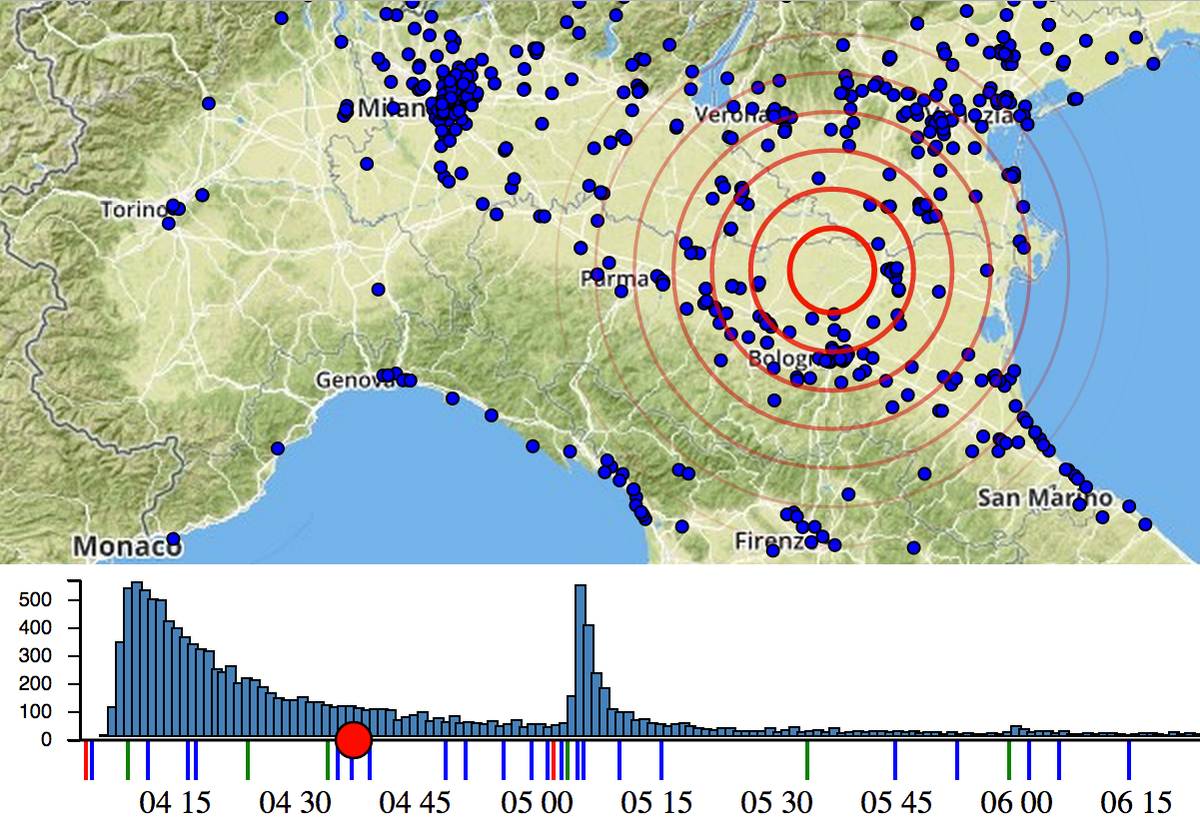Click the tallest histogram bar of the first peak
Image resolution: width=1200 pixels, height=826 pixels.
[x=137, y=661]
